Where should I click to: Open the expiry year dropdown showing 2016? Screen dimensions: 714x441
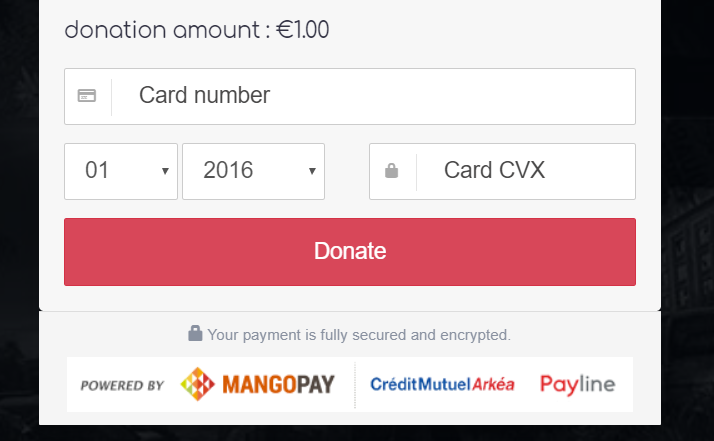click(253, 171)
